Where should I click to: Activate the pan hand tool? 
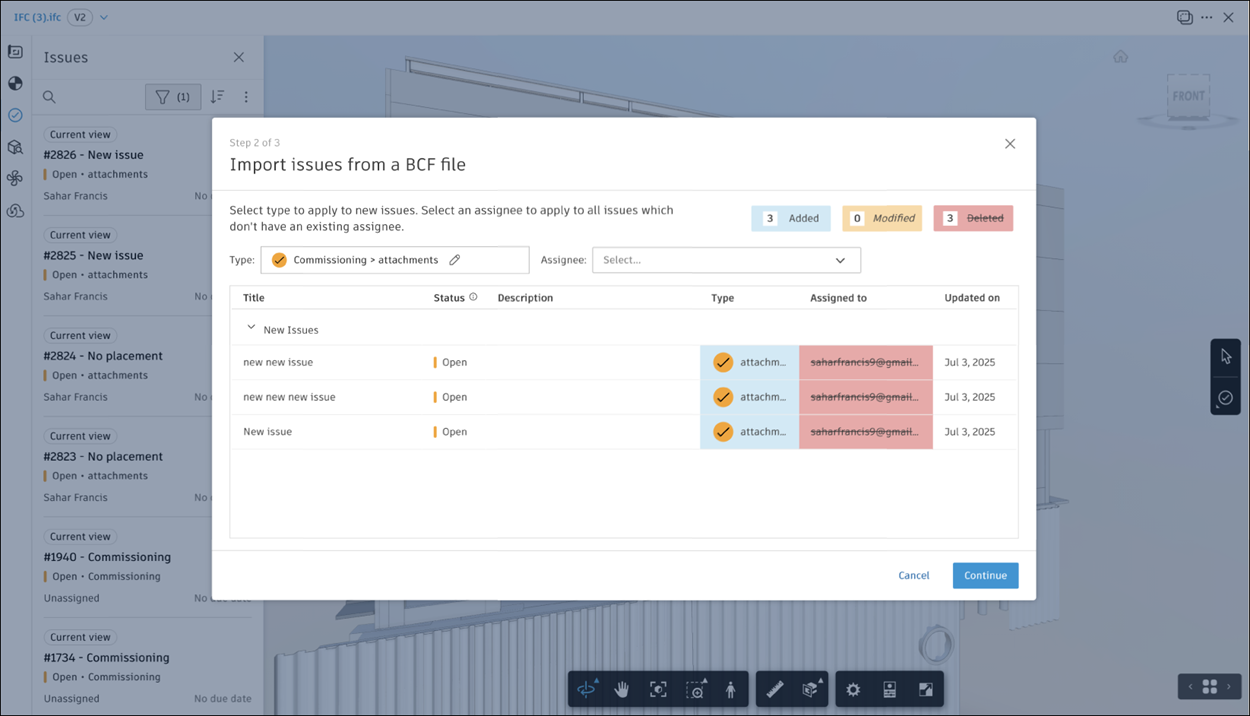(x=622, y=689)
